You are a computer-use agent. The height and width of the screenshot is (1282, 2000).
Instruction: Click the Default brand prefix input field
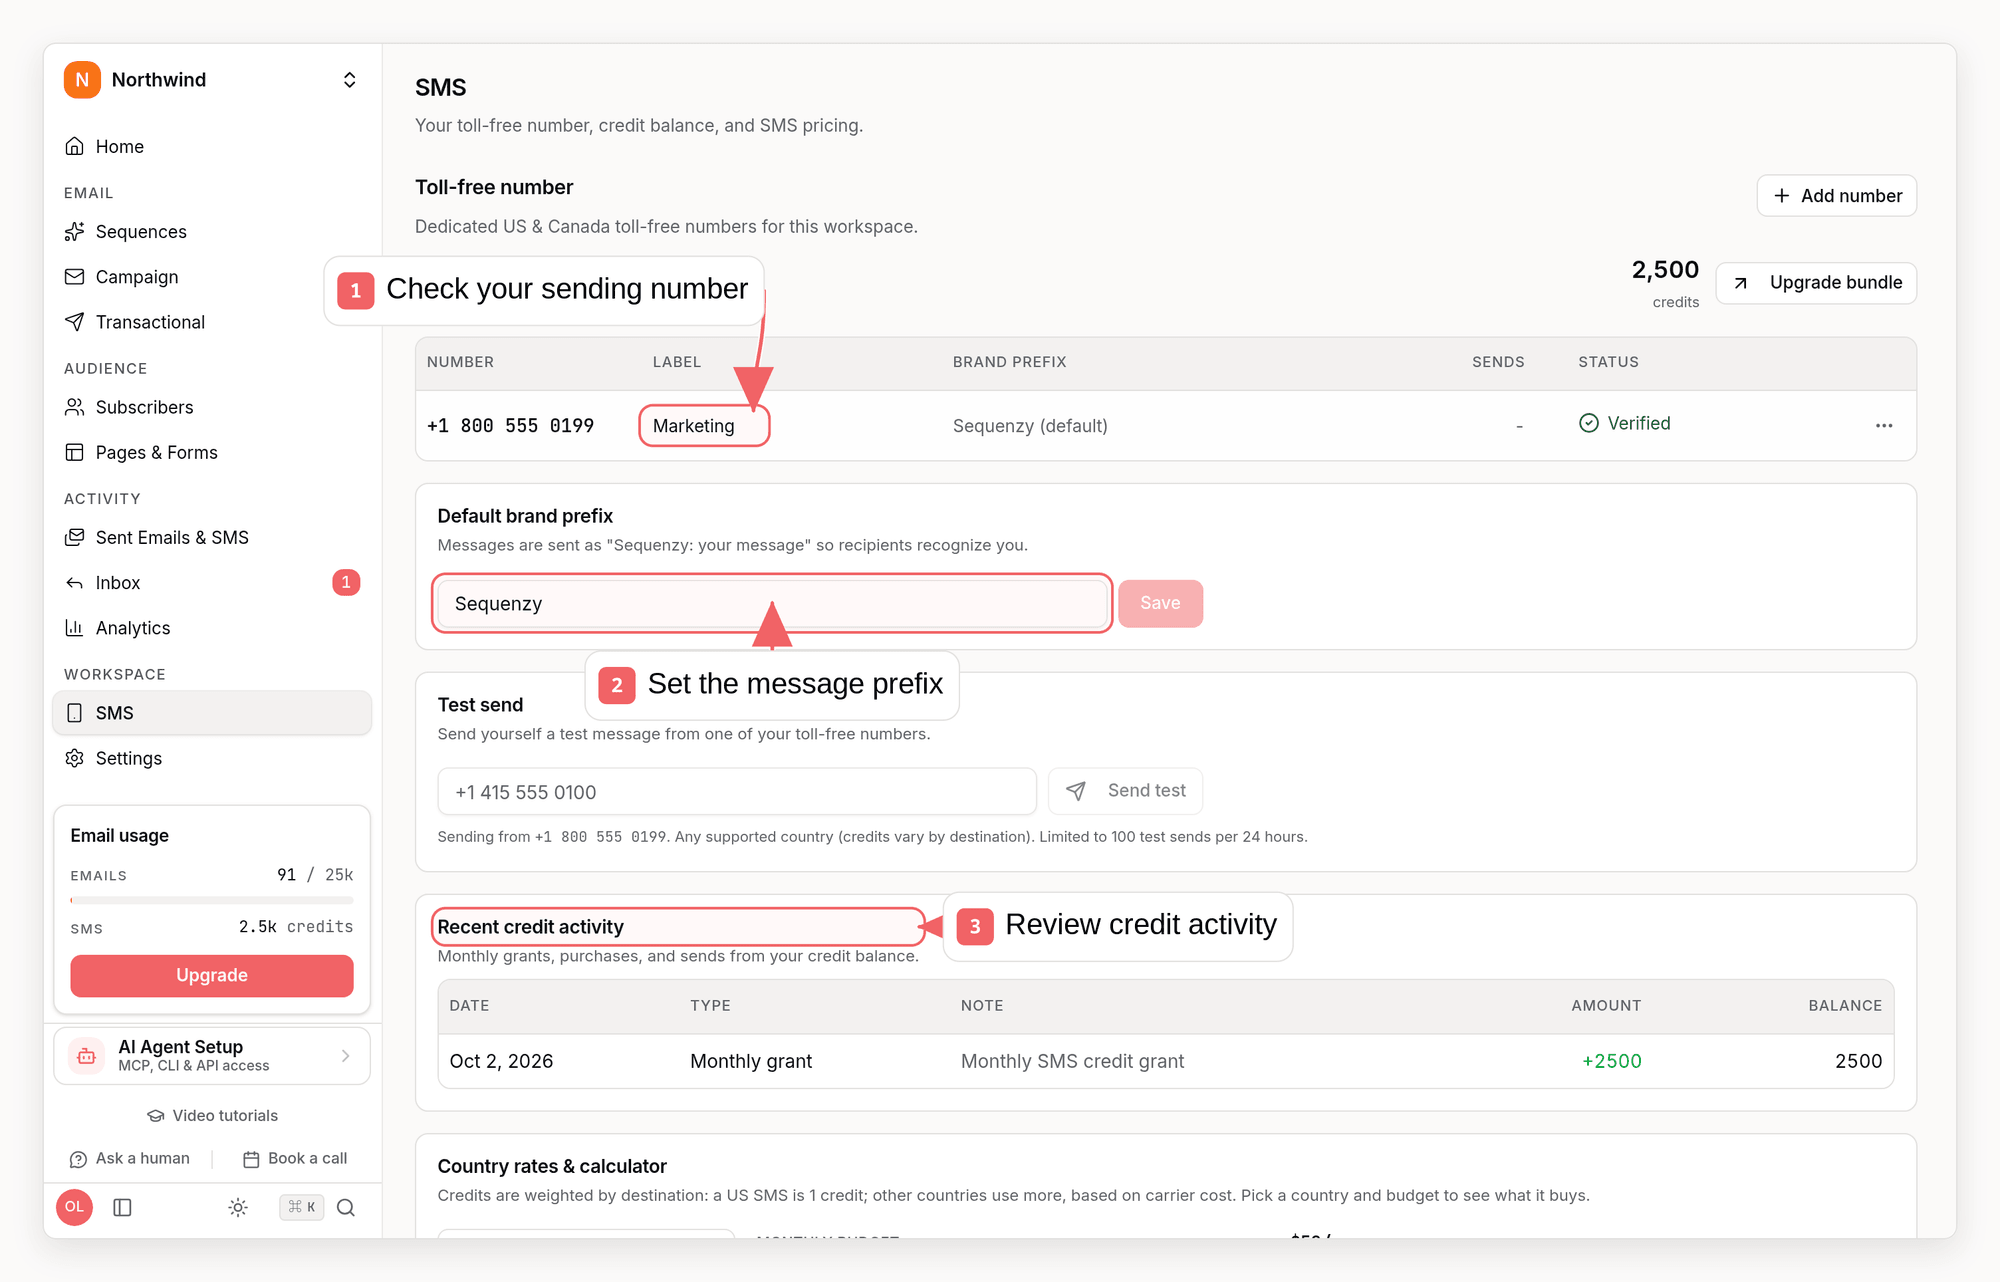[x=772, y=603]
